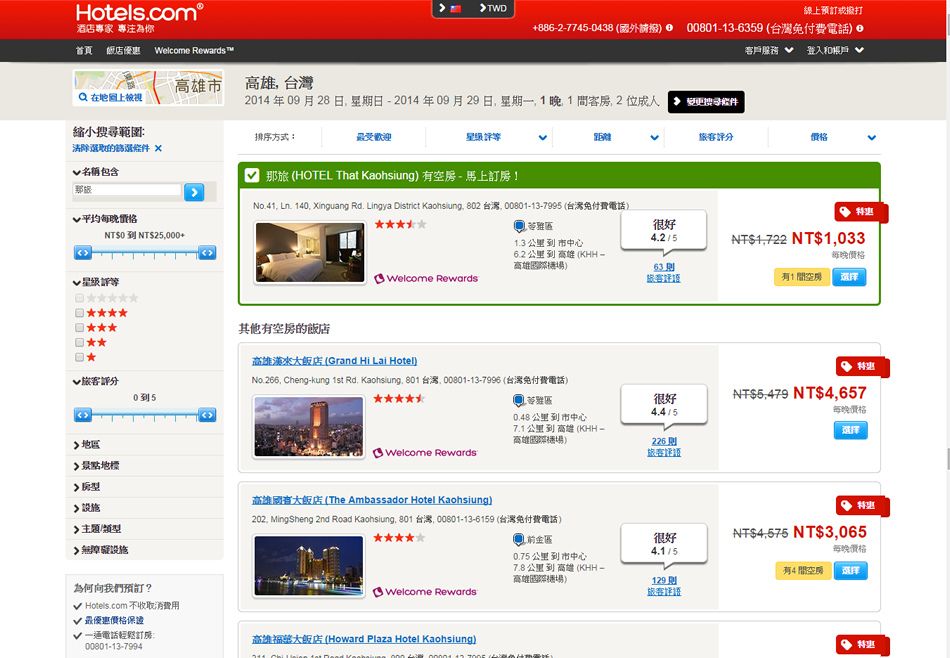Click district pin icon for HOTEL That Kaohsiung
Image resolution: width=950 pixels, height=658 pixels.
tap(519, 226)
